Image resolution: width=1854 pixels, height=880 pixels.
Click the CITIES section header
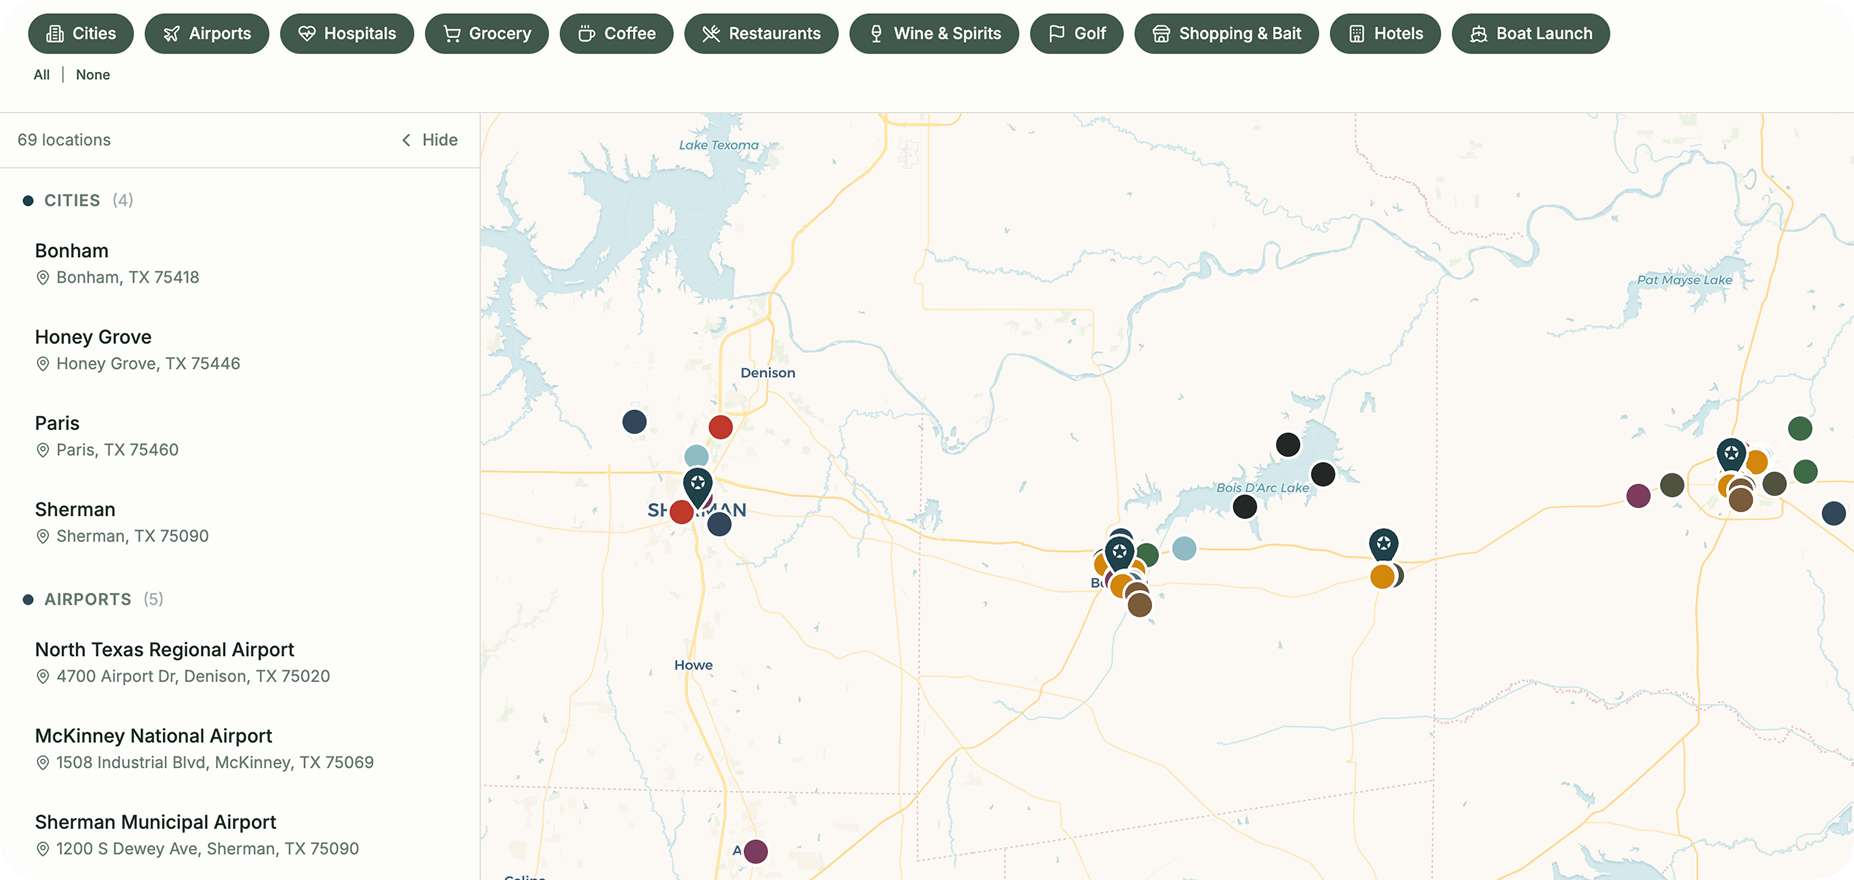(72, 201)
